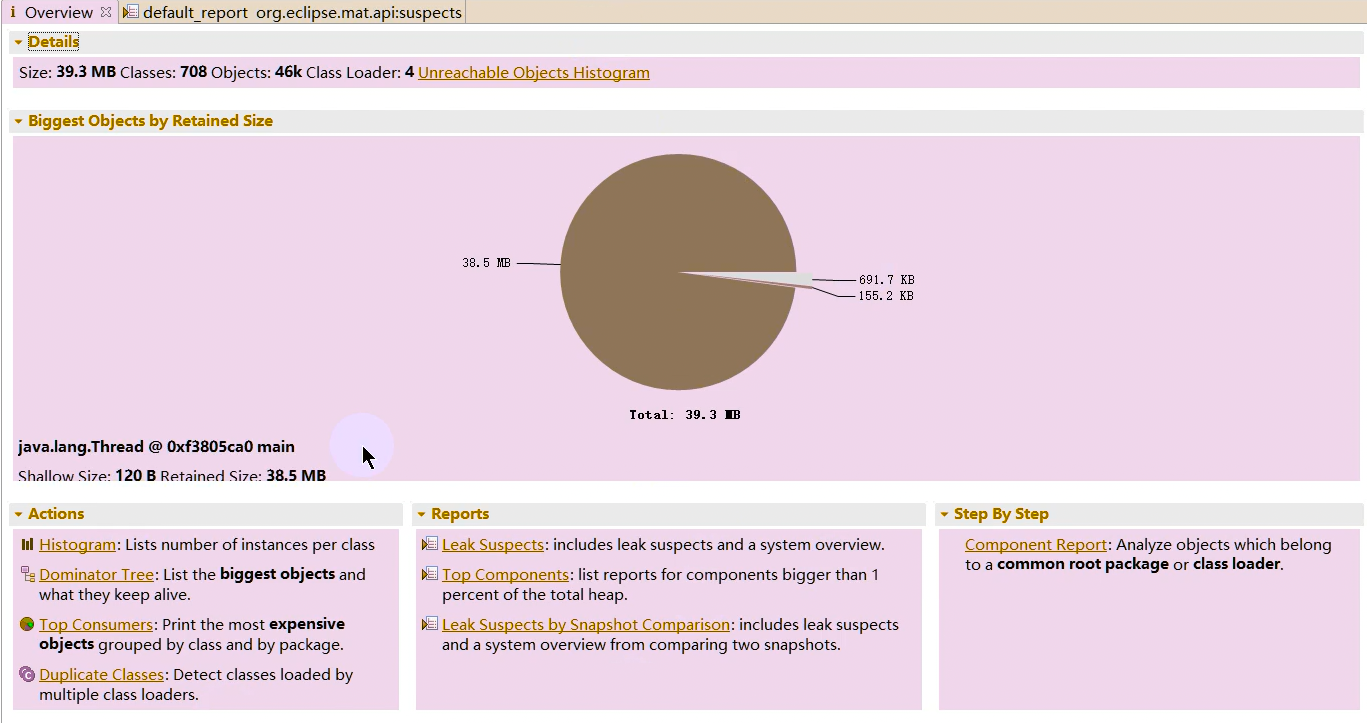1367x723 pixels.
Task: Click the Leak Suspects report icon
Action: point(430,545)
